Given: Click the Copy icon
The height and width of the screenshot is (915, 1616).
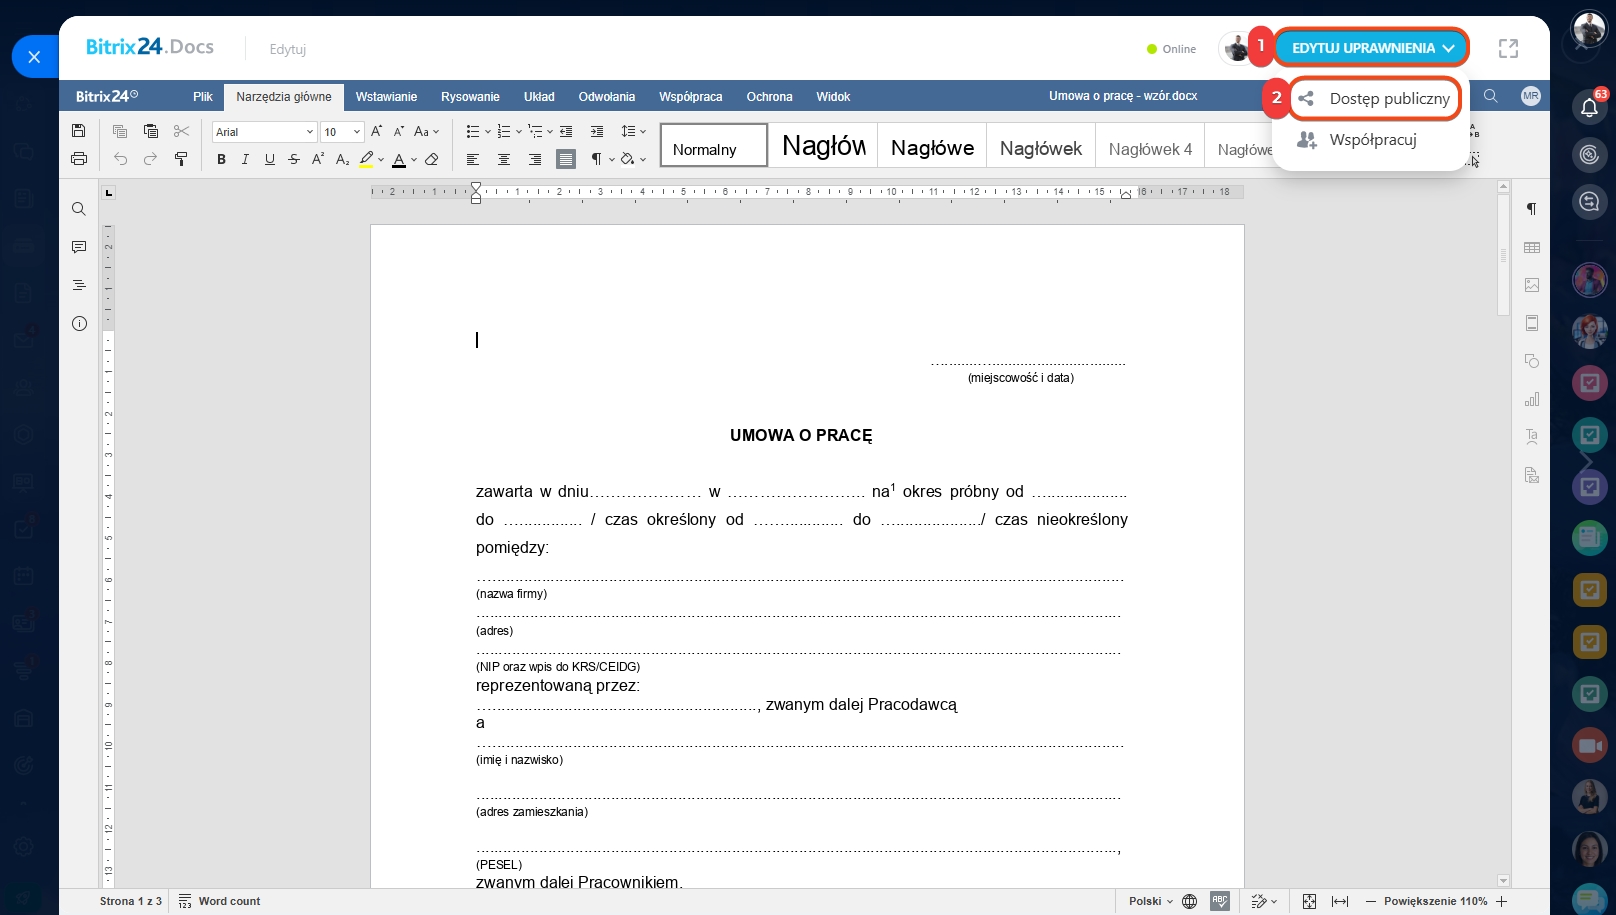Looking at the screenshot, I should pyautogui.click(x=120, y=131).
